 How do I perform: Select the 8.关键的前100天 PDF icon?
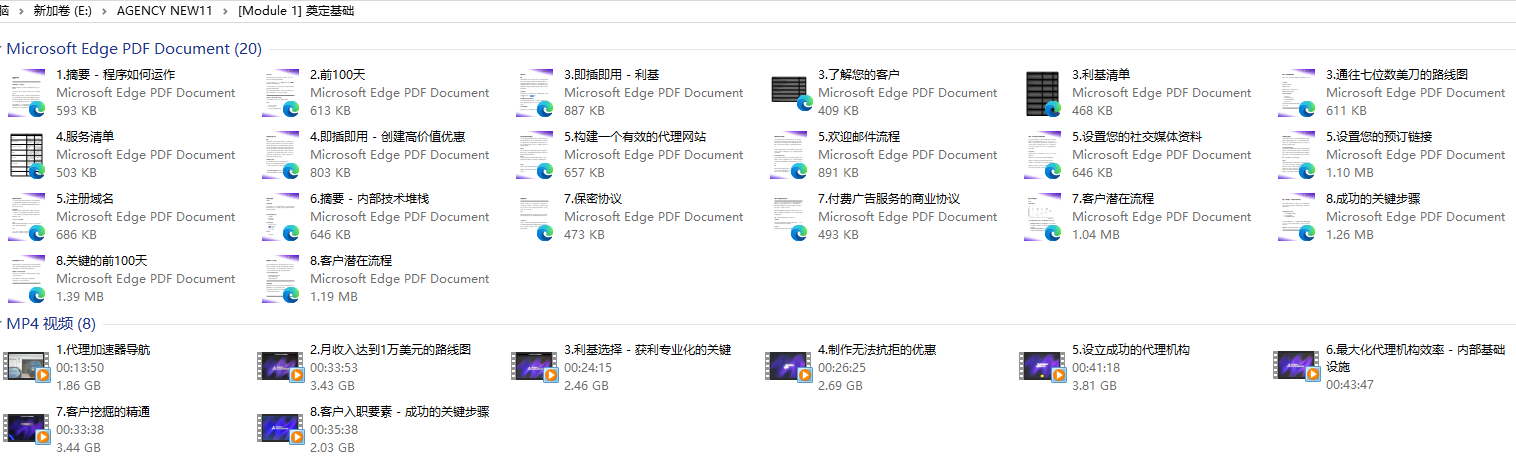pyautogui.click(x=27, y=279)
